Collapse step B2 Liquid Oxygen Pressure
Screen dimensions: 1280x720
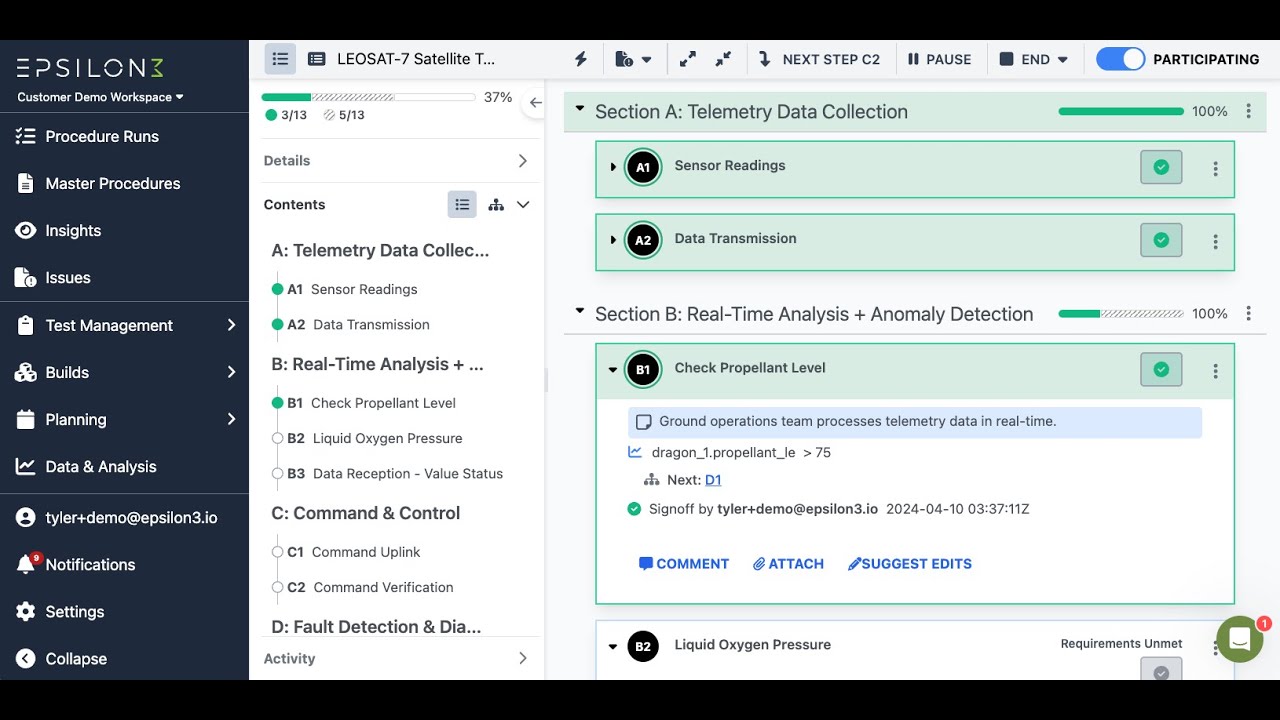pyautogui.click(x=613, y=646)
